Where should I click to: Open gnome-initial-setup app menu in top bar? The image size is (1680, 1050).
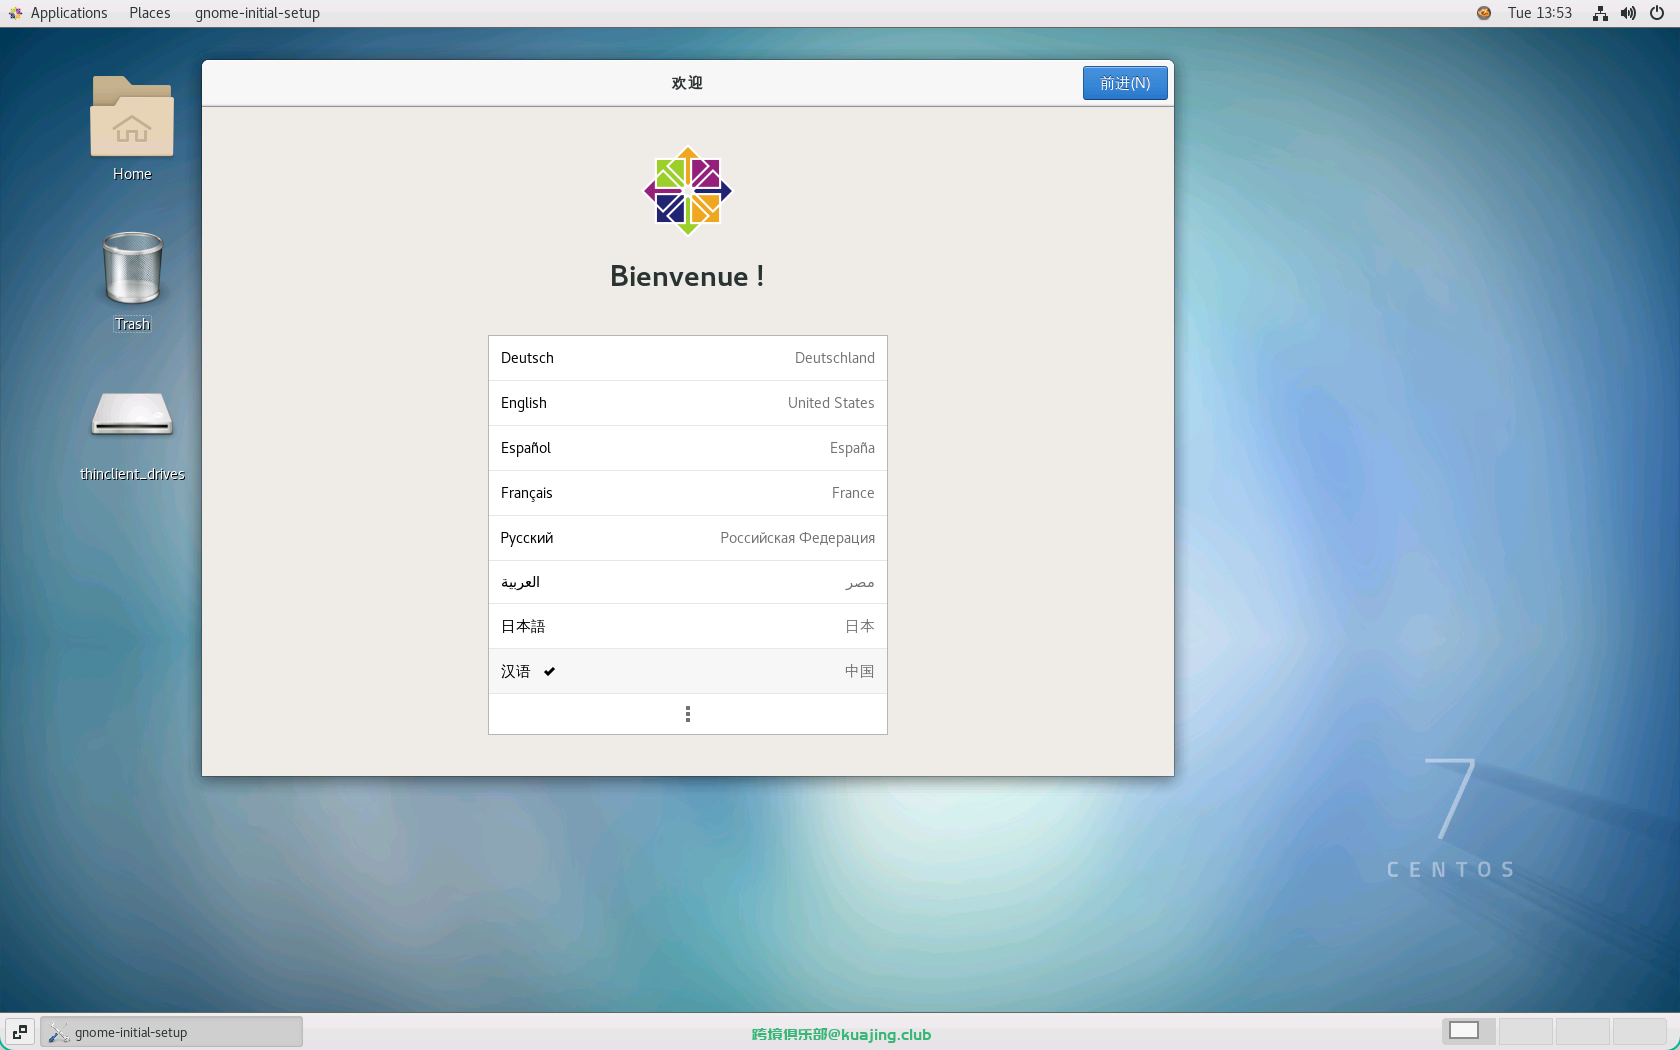coord(257,13)
